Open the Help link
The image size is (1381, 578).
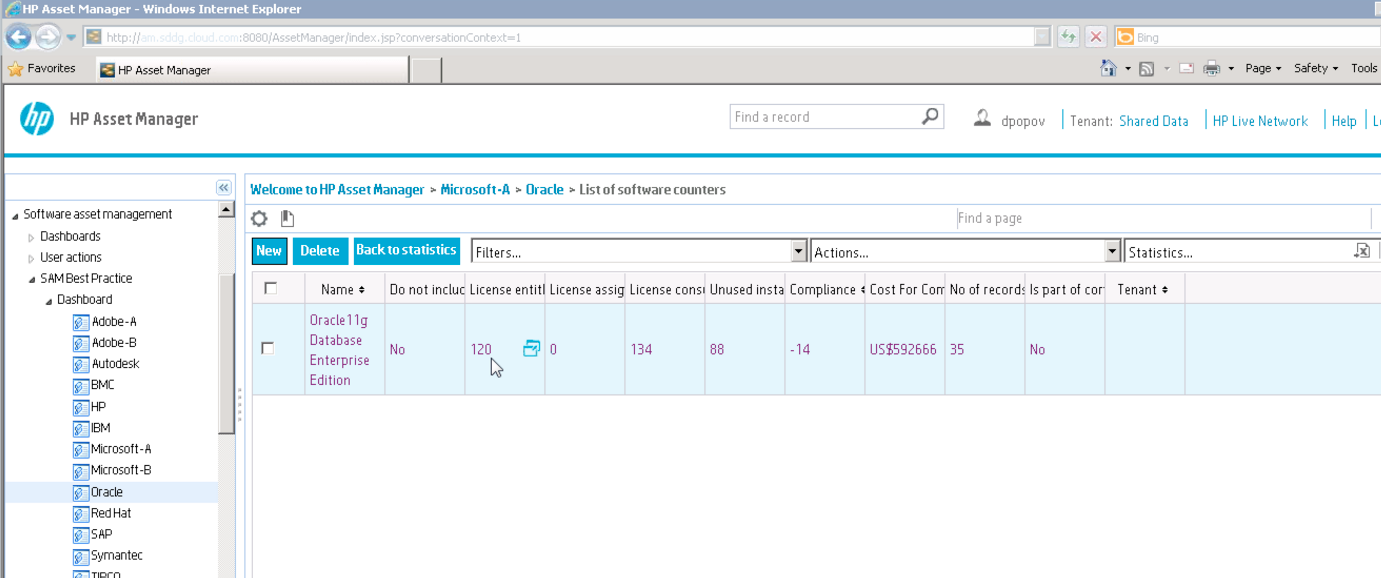[1344, 121]
